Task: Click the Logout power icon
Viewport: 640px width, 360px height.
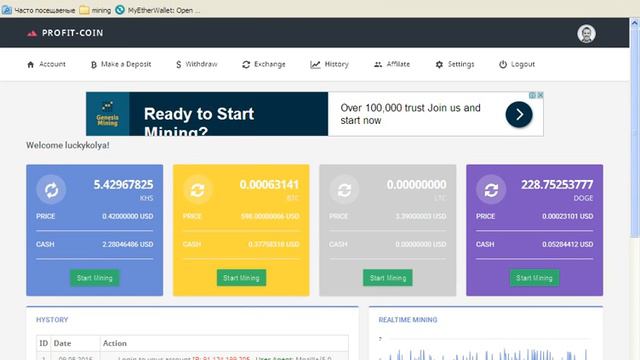Action: coord(503,64)
